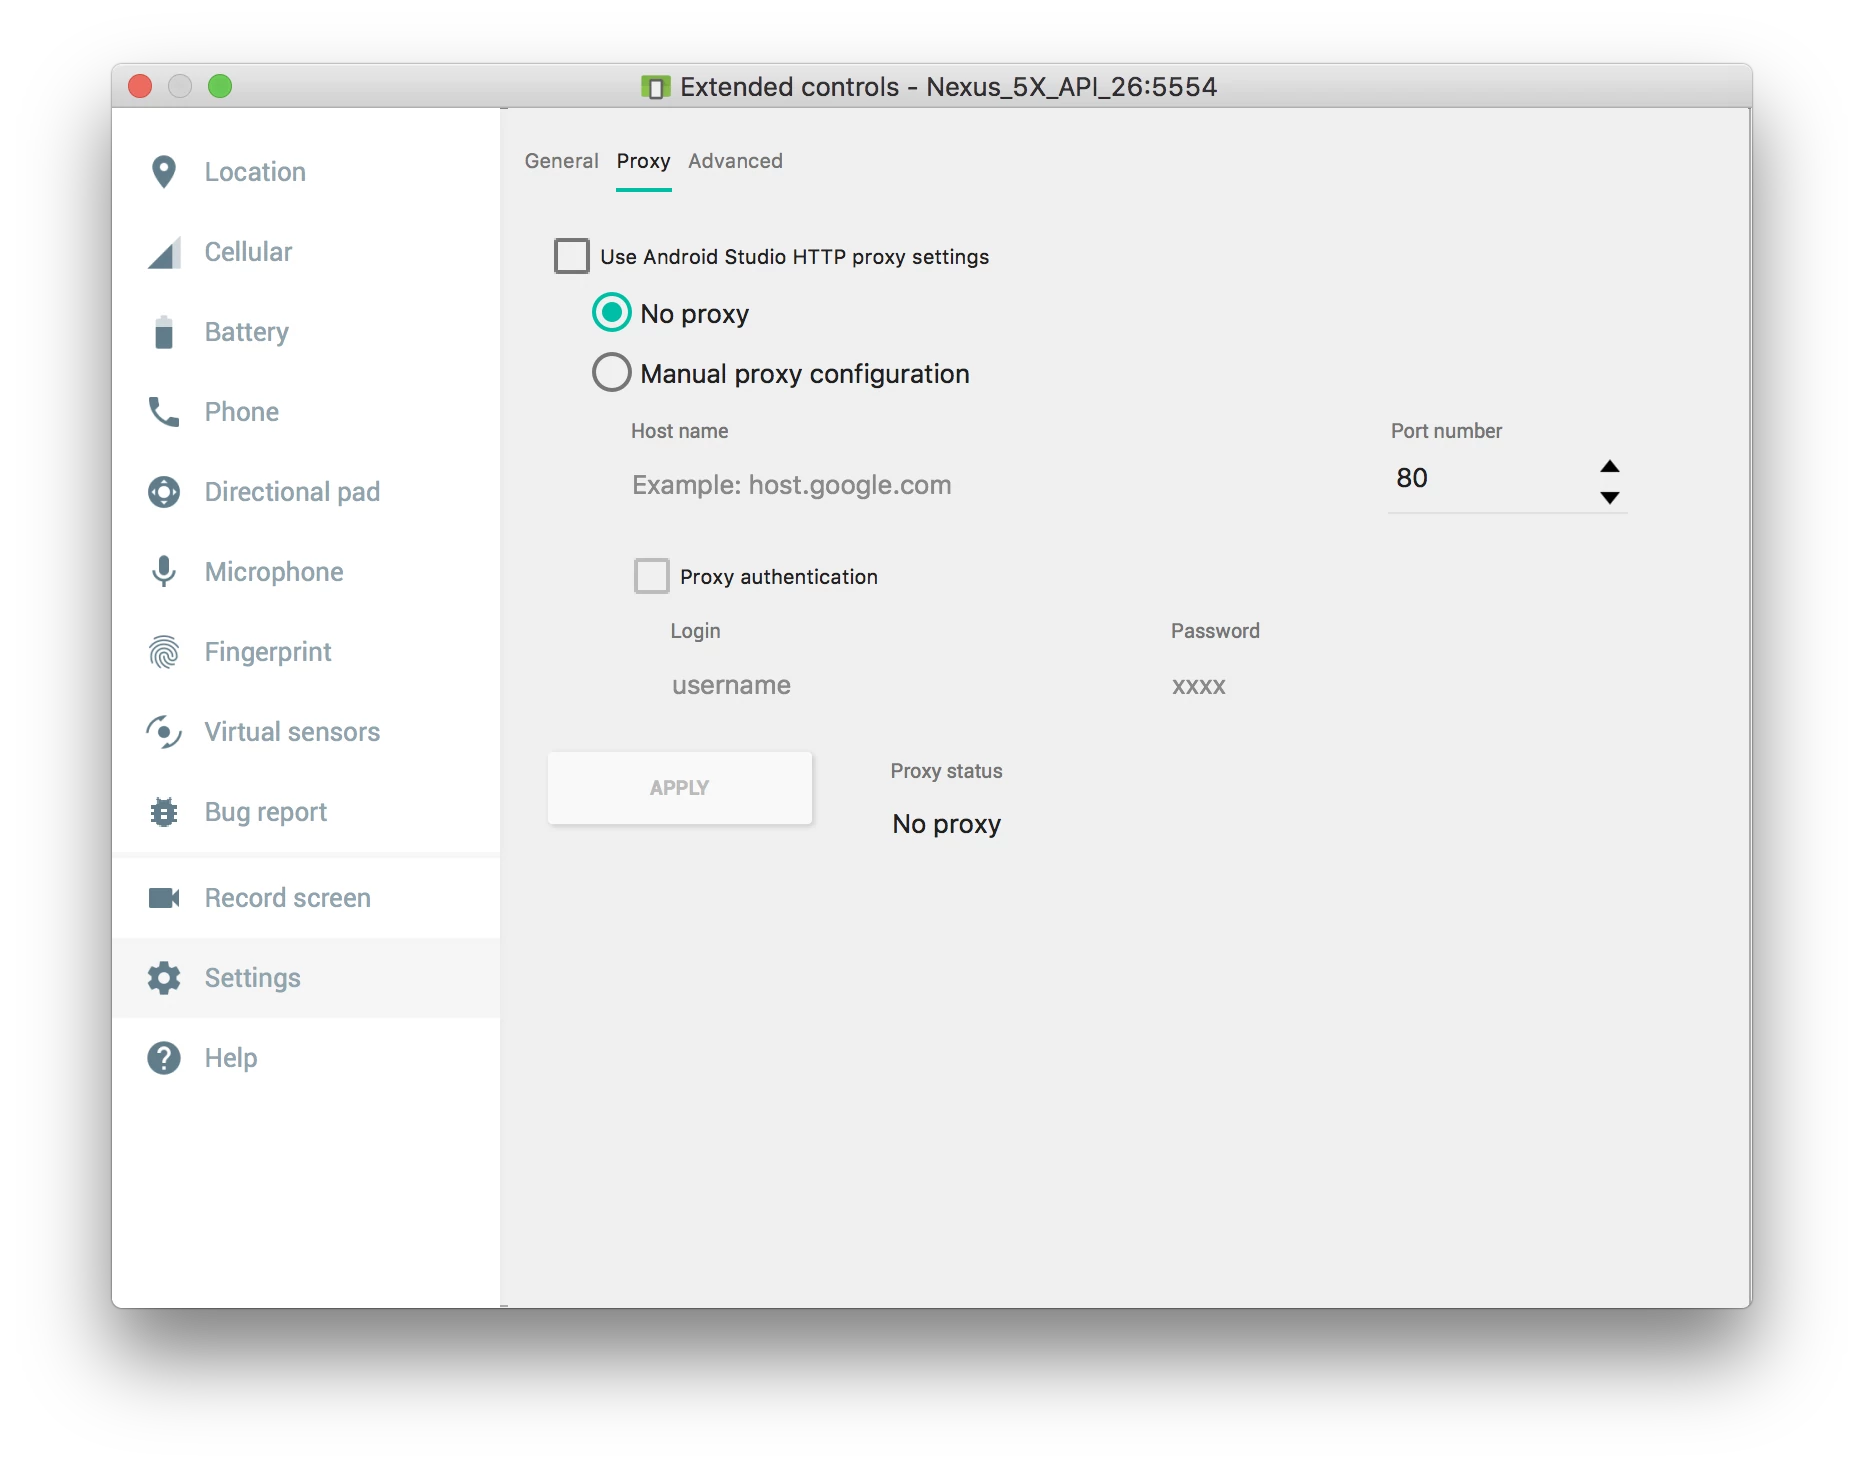
Task: Zoom the window with green button
Action: pos(220,86)
